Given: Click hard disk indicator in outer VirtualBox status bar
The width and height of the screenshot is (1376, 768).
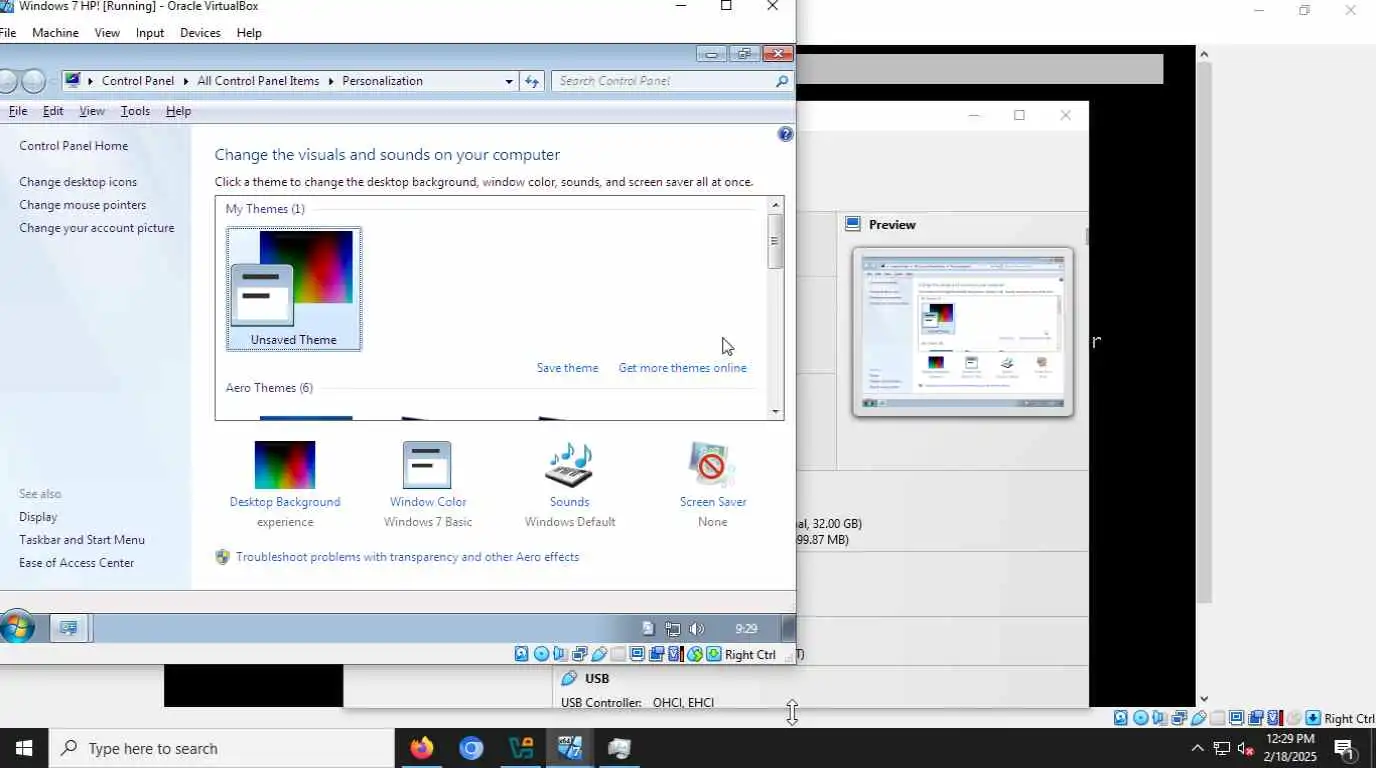Looking at the screenshot, I should (1120, 718).
